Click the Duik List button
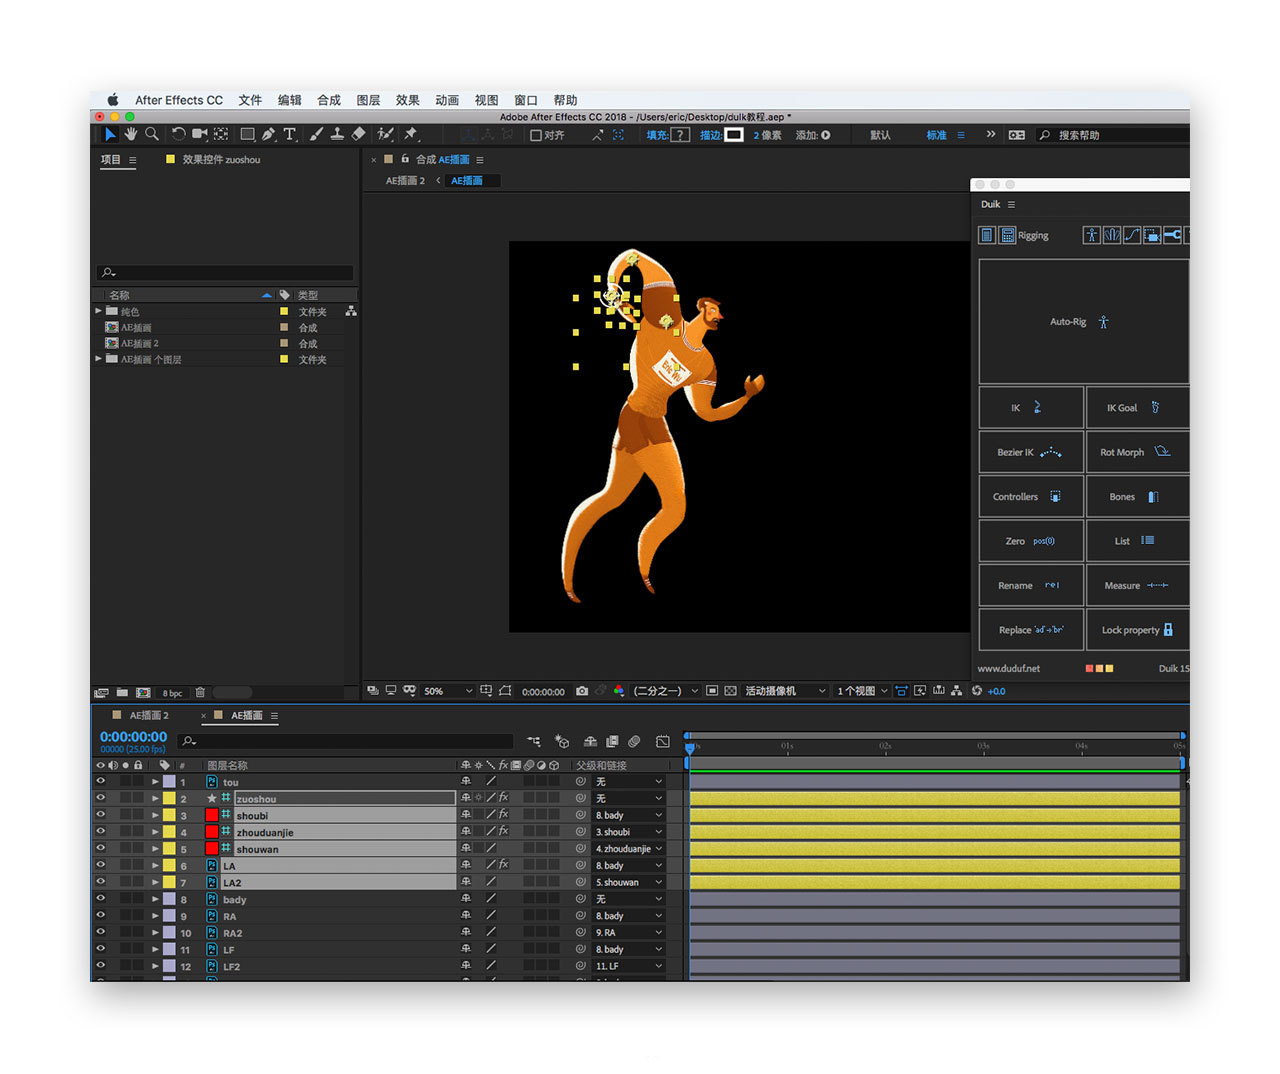This screenshot has height=1074, width=1280. [x=1137, y=541]
